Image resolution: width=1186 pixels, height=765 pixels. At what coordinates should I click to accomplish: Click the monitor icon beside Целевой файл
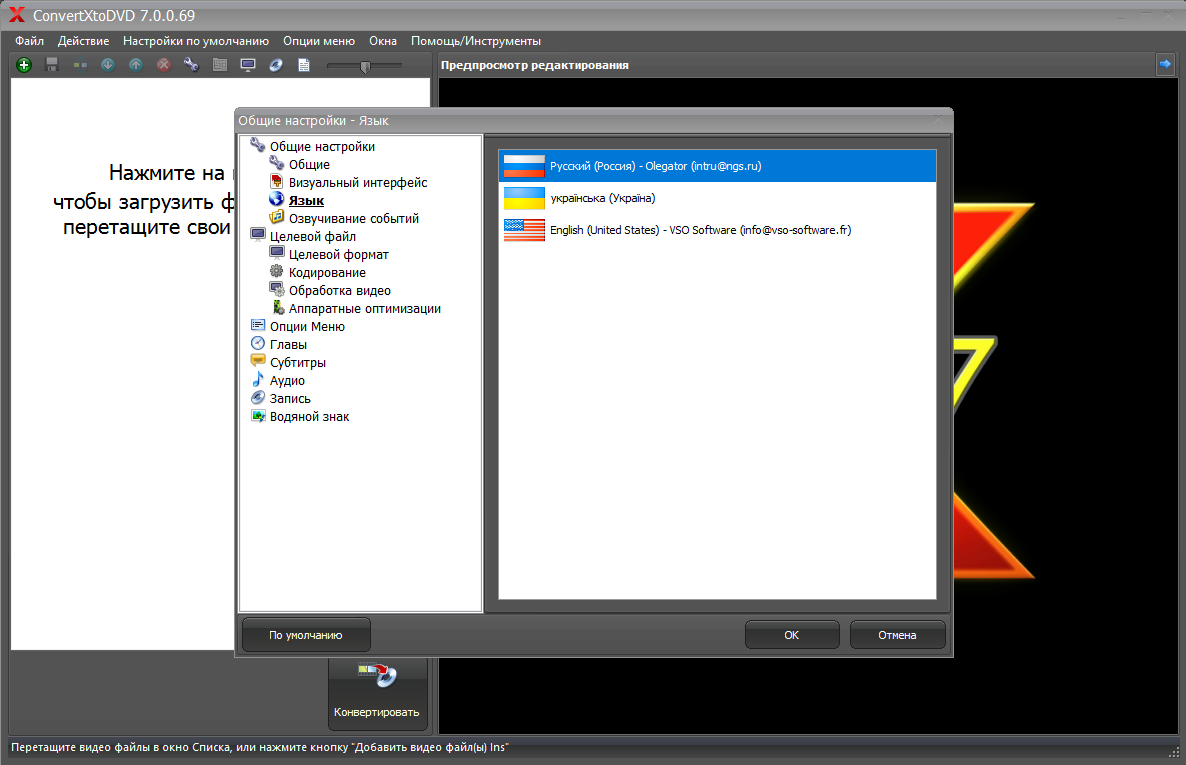(x=258, y=235)
